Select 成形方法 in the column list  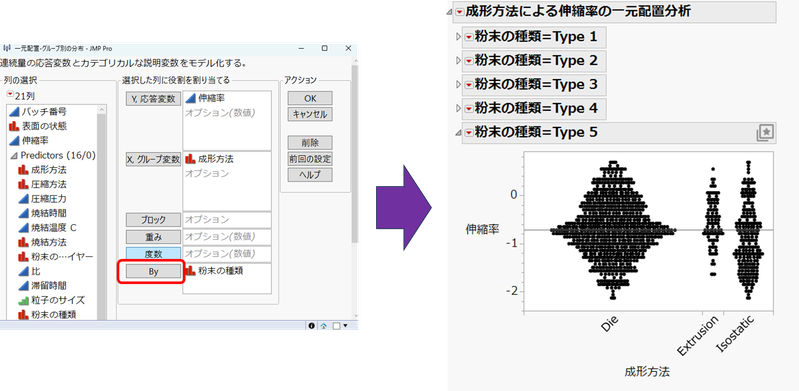pos(43,169)
